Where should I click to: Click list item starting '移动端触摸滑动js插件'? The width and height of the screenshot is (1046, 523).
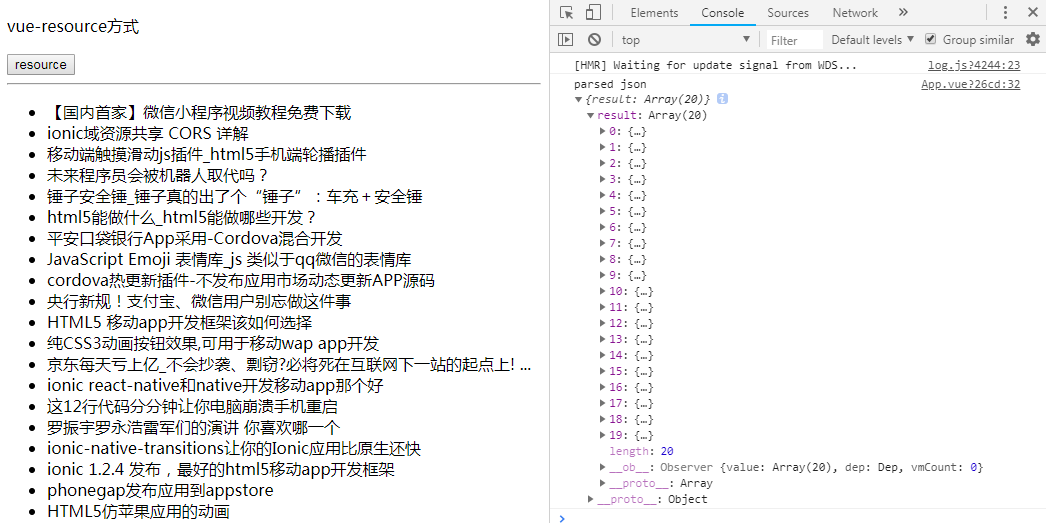(x=207, y=155)
